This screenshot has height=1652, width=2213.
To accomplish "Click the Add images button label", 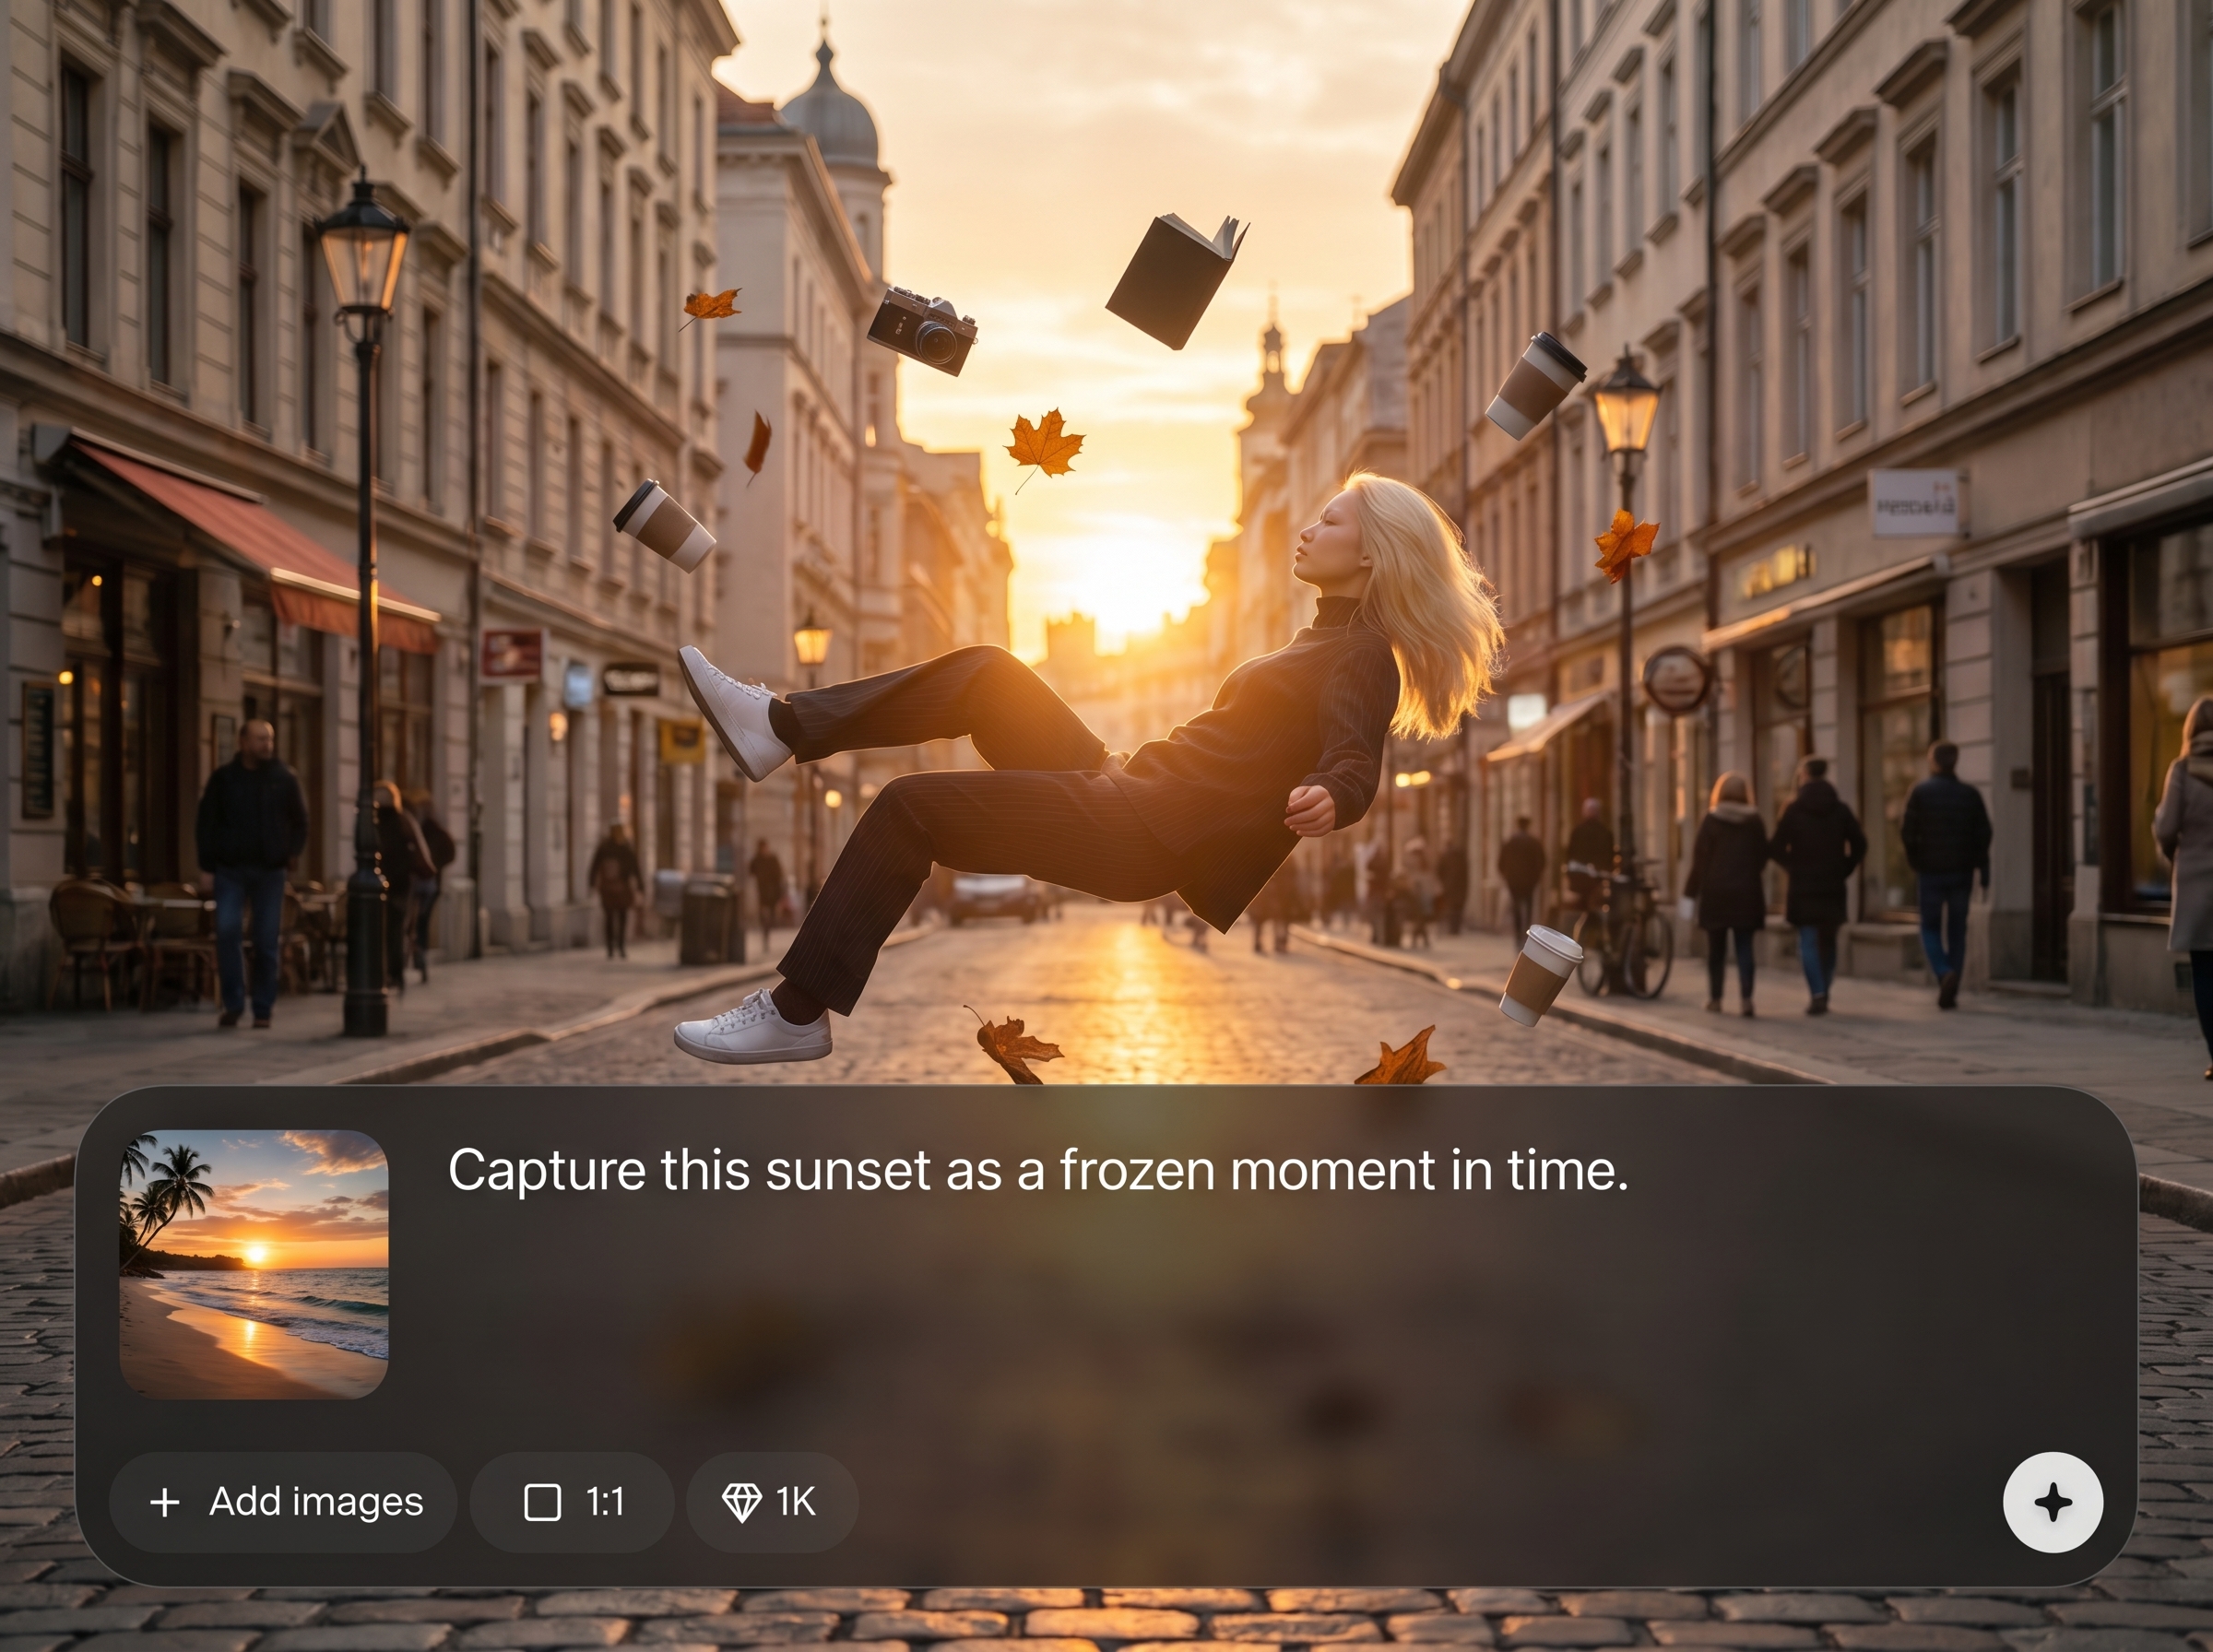I will [x=316, y=1502].
